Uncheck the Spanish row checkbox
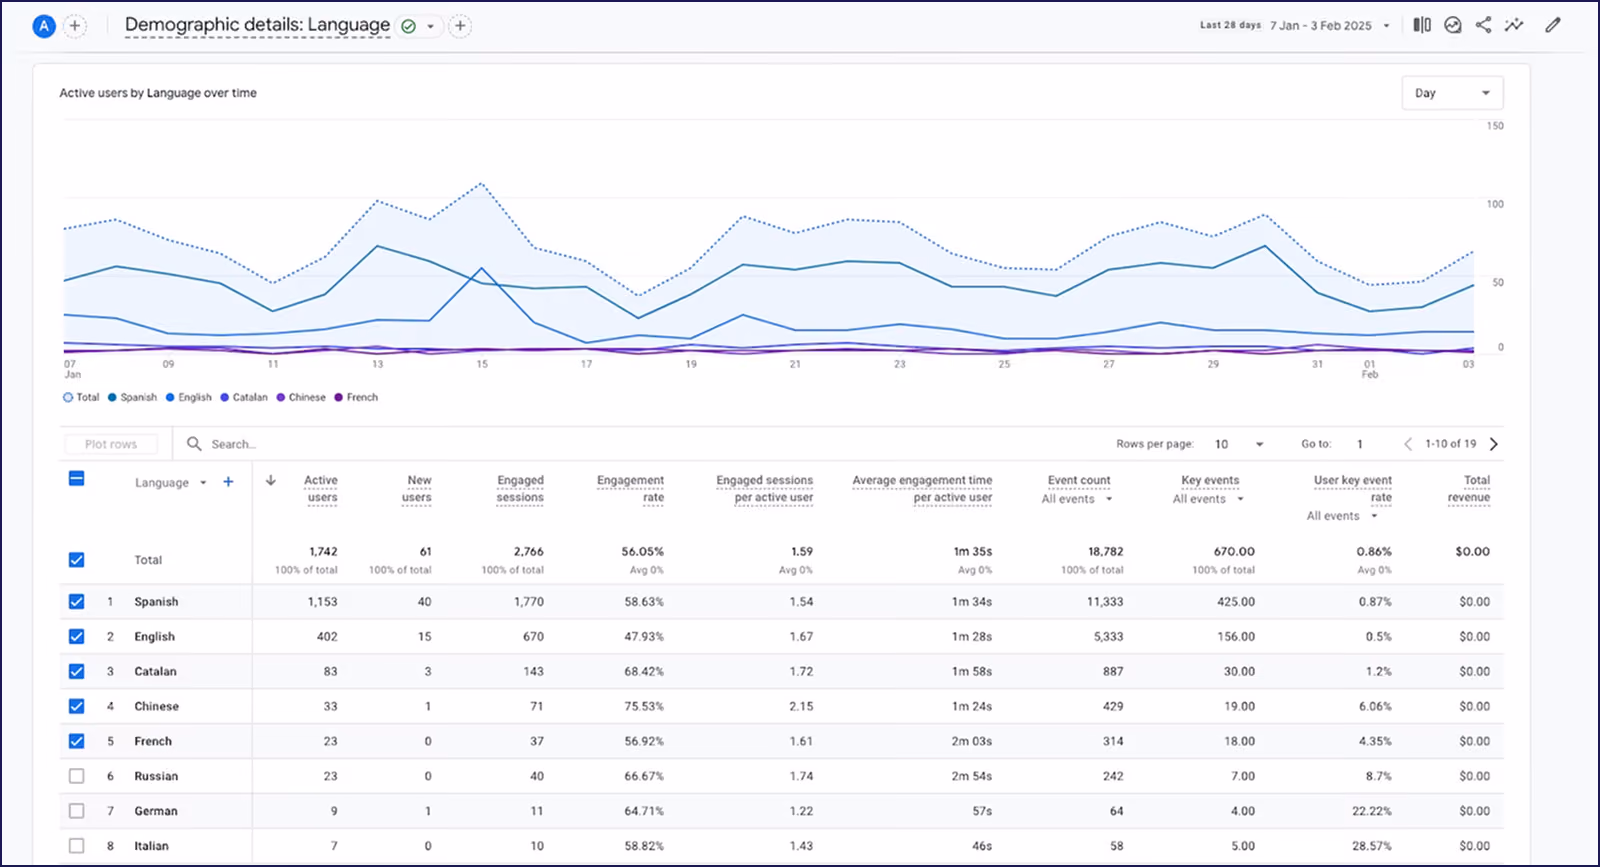Viewport: 1600px width, 867px height. click(x=76, y=602)
